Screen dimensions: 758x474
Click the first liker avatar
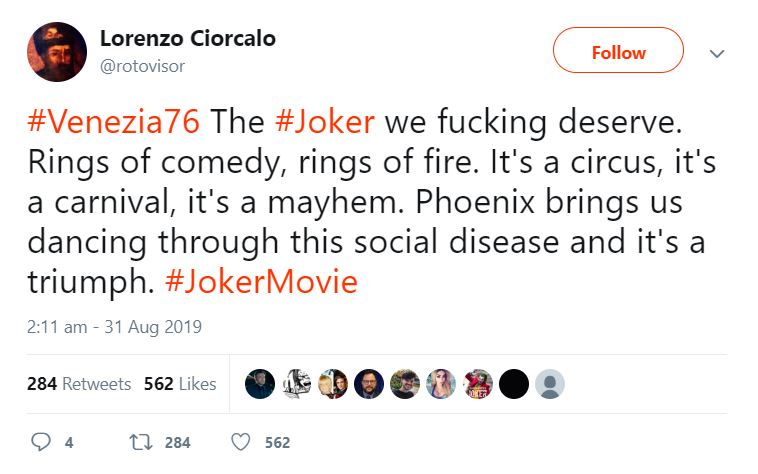click(260, 384)
